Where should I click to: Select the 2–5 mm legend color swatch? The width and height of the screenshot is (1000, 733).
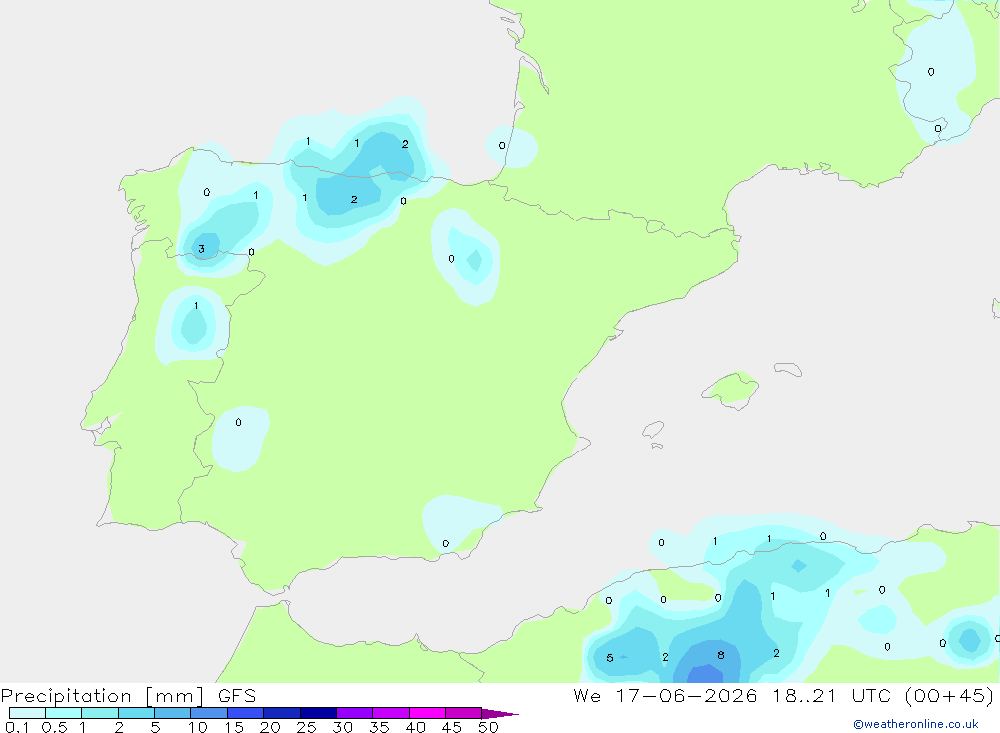136,713
